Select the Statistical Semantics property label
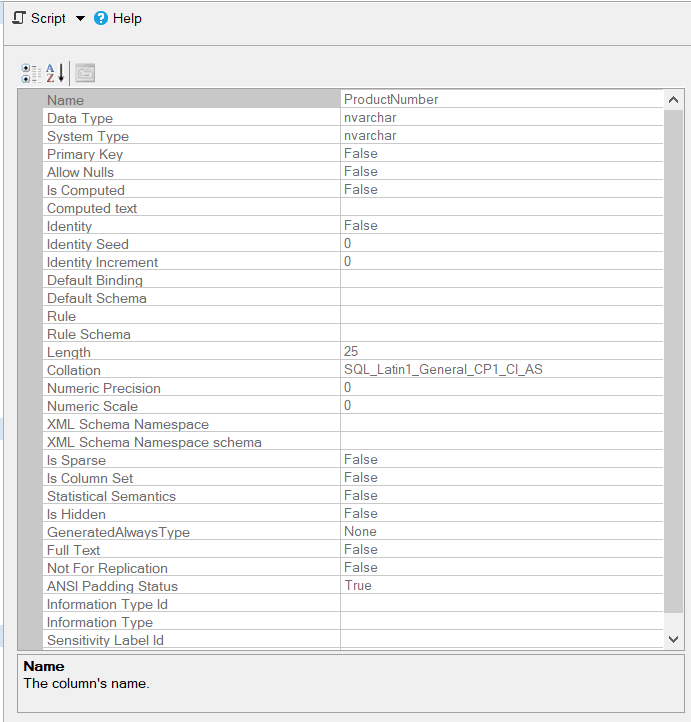 point(111,496)
